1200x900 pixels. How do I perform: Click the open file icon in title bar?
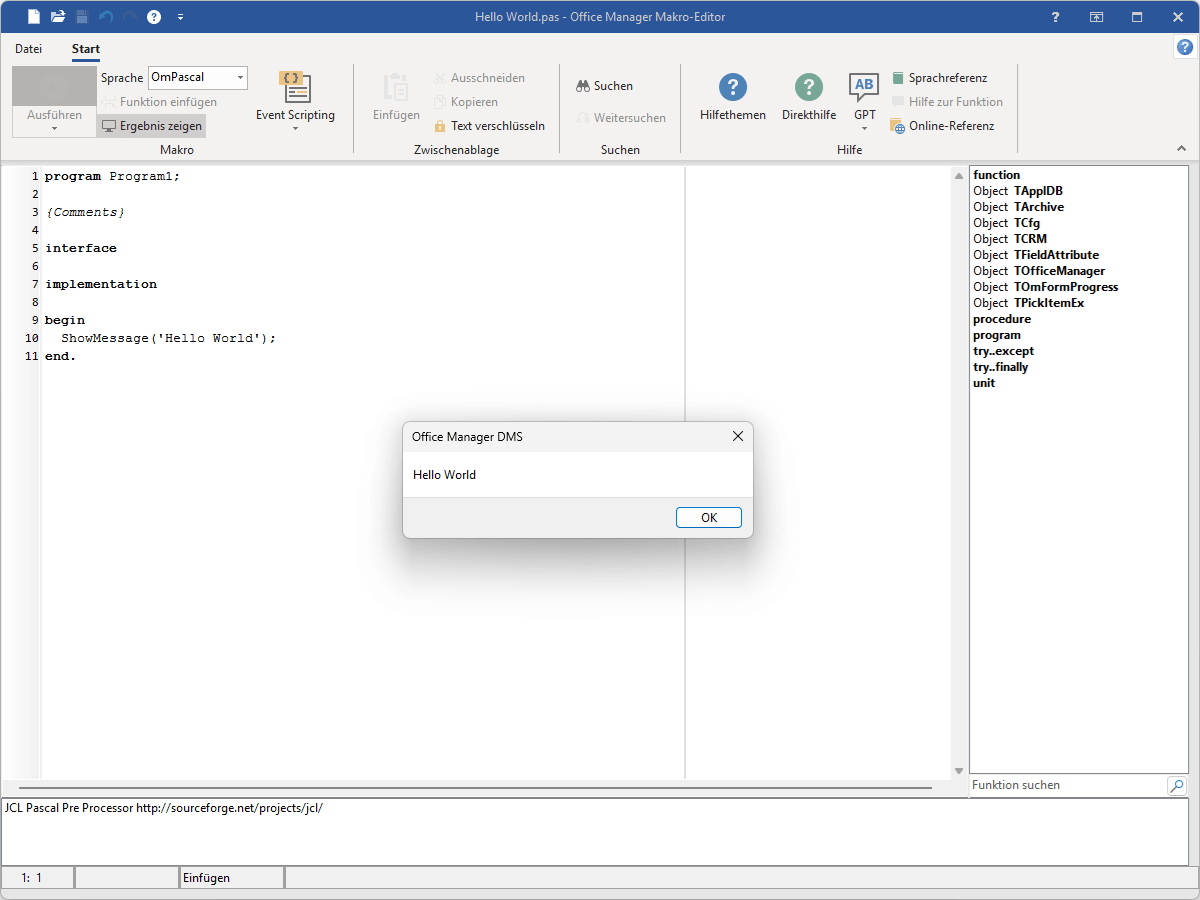(x=58, y=17)
